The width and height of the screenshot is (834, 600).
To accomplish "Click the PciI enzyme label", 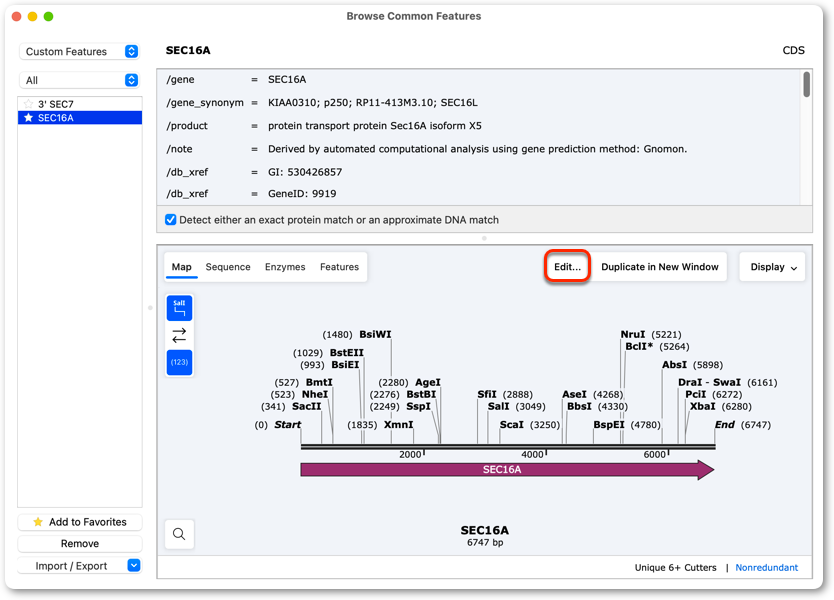I will tap(696, 394).
